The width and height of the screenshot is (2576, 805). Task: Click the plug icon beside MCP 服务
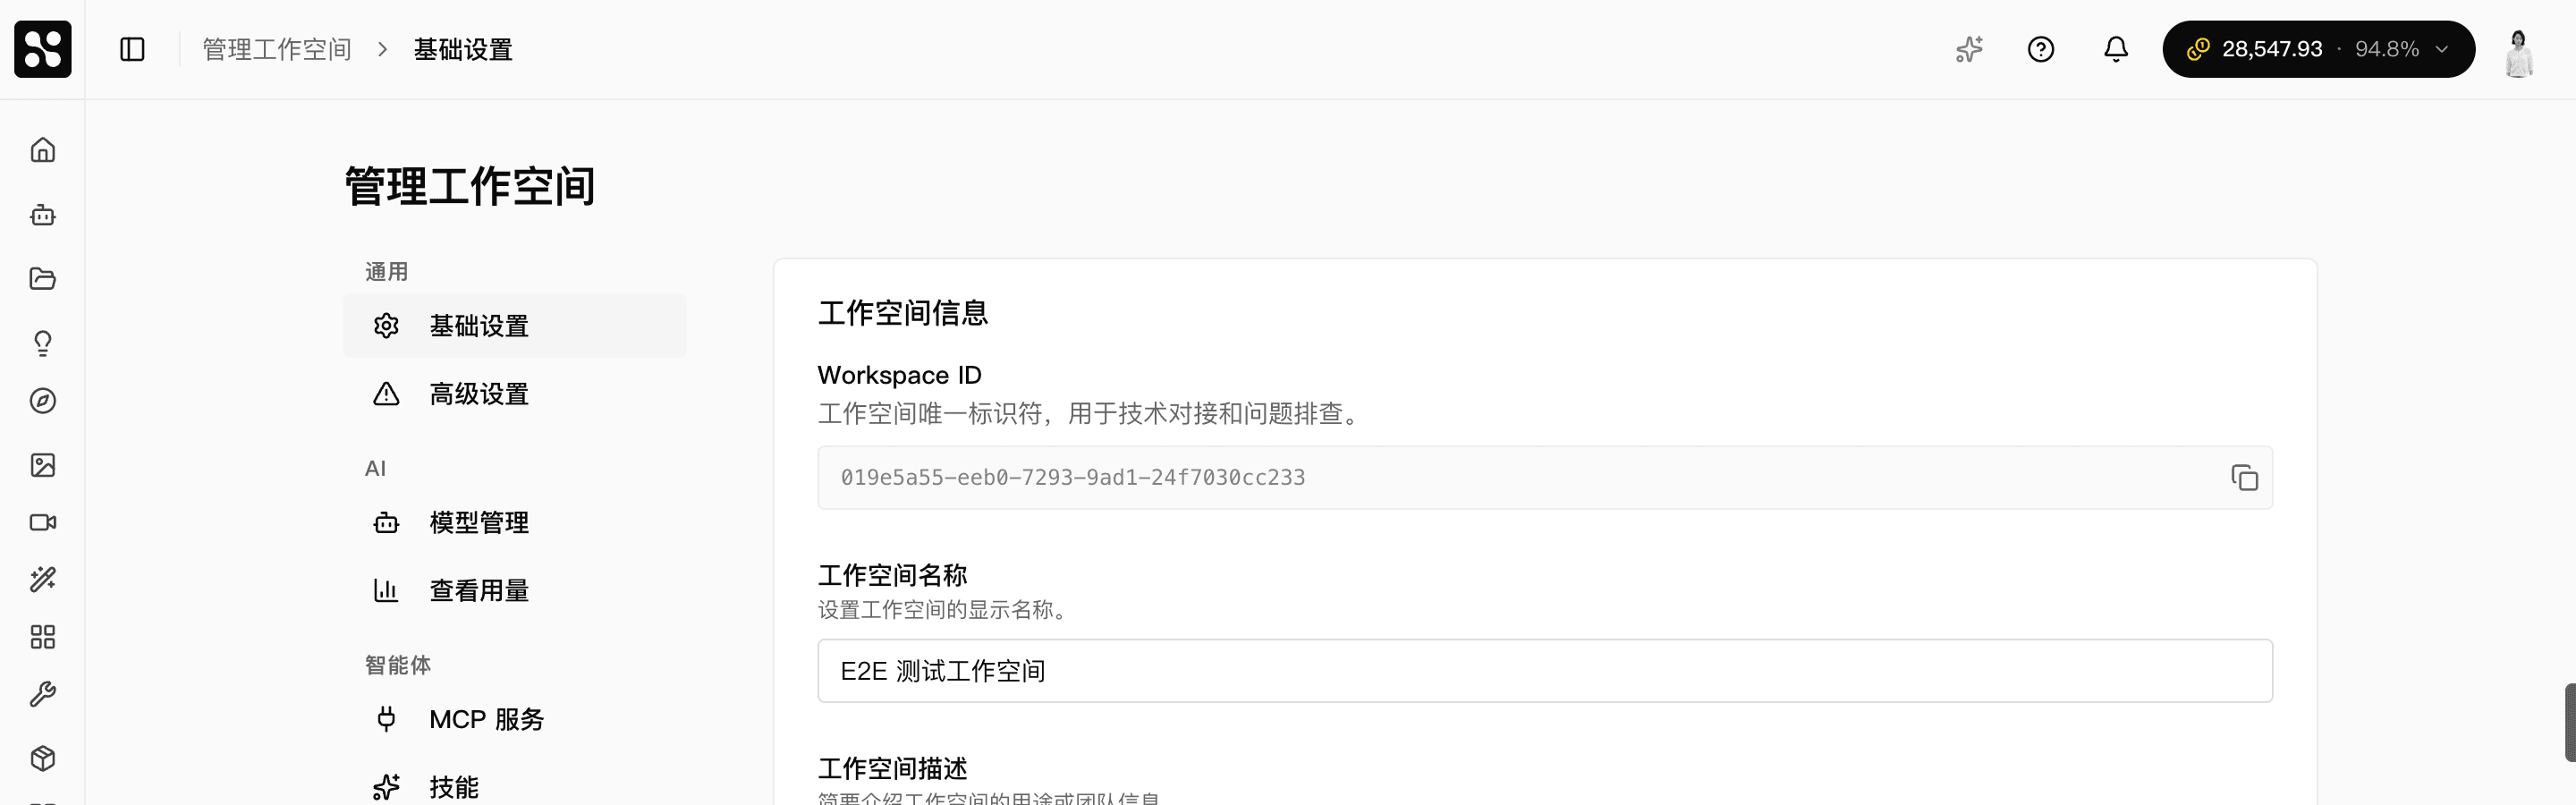(386, 719)
